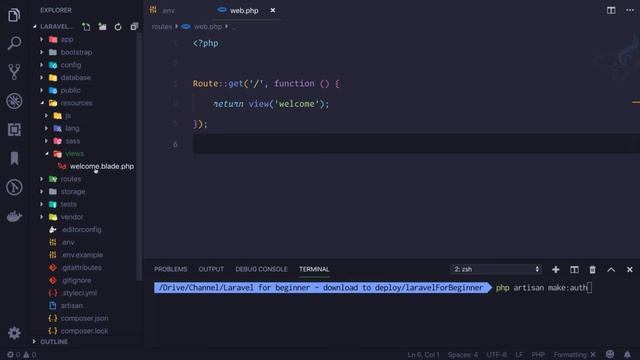The height and width of the screenshot is (360, 640).
Task: Open the editor More Actions menu
Action: pyautogui.click(x=630, y=11)
